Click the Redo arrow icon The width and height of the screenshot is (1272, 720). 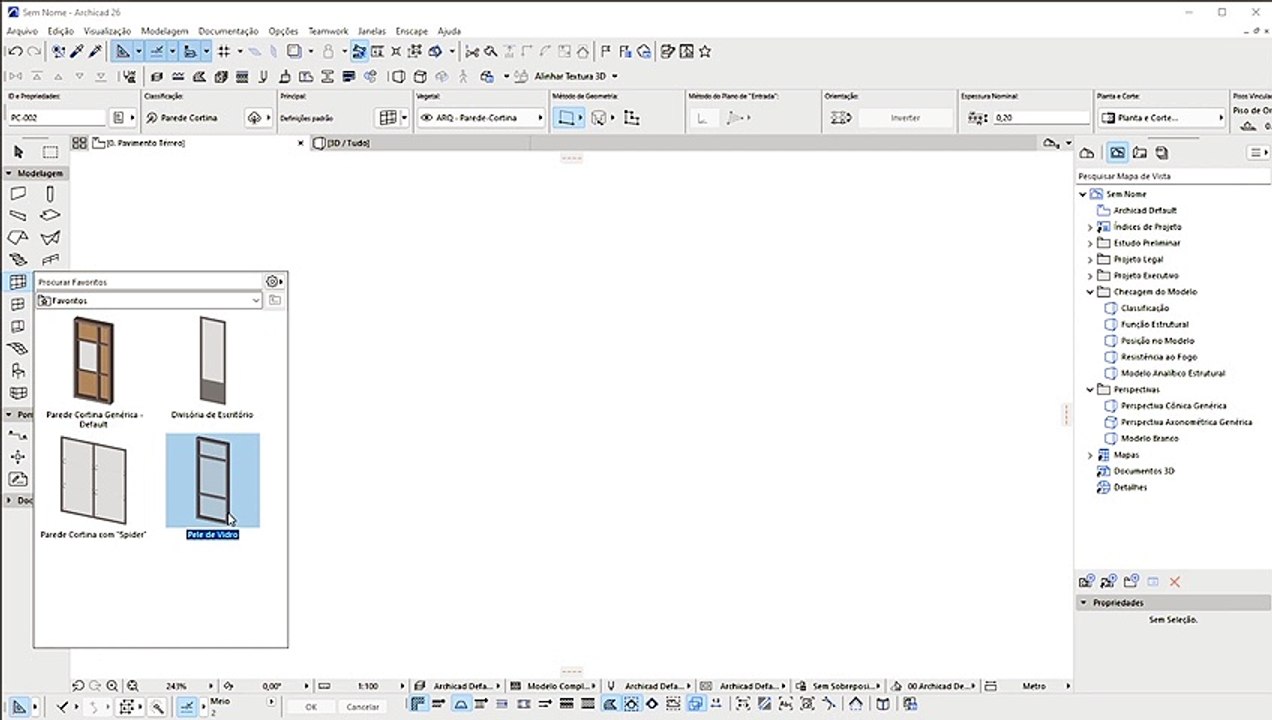pyautogui.click(x=34, y=51)
